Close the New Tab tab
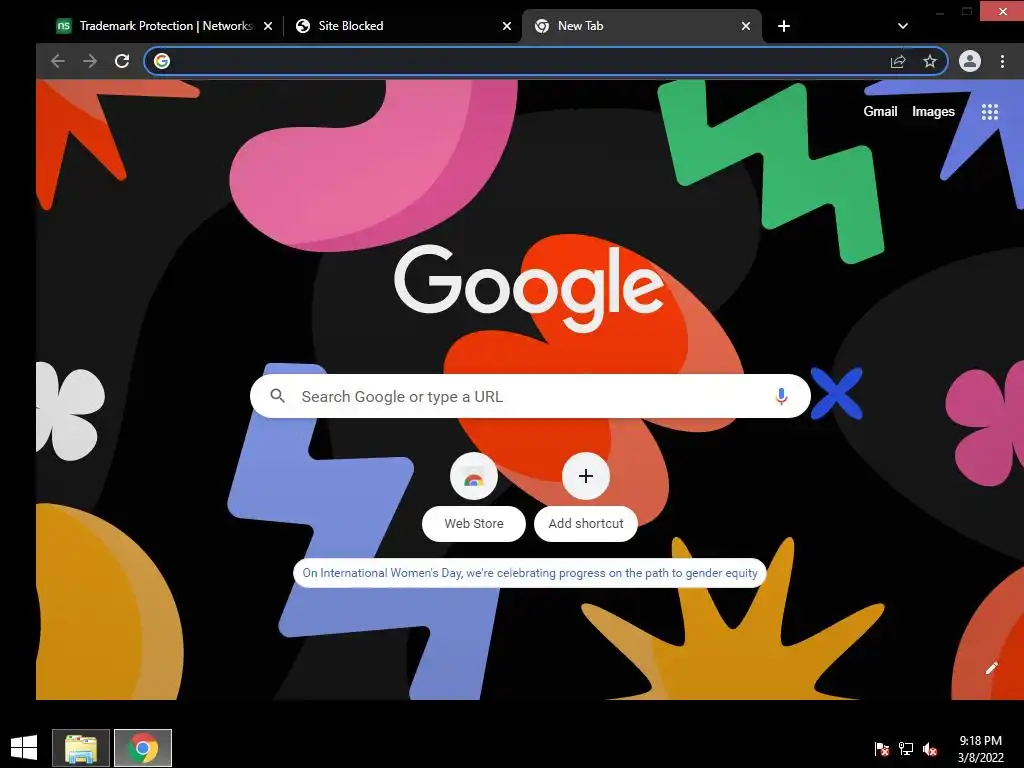The image size is (1024, 768). point(746,26)
